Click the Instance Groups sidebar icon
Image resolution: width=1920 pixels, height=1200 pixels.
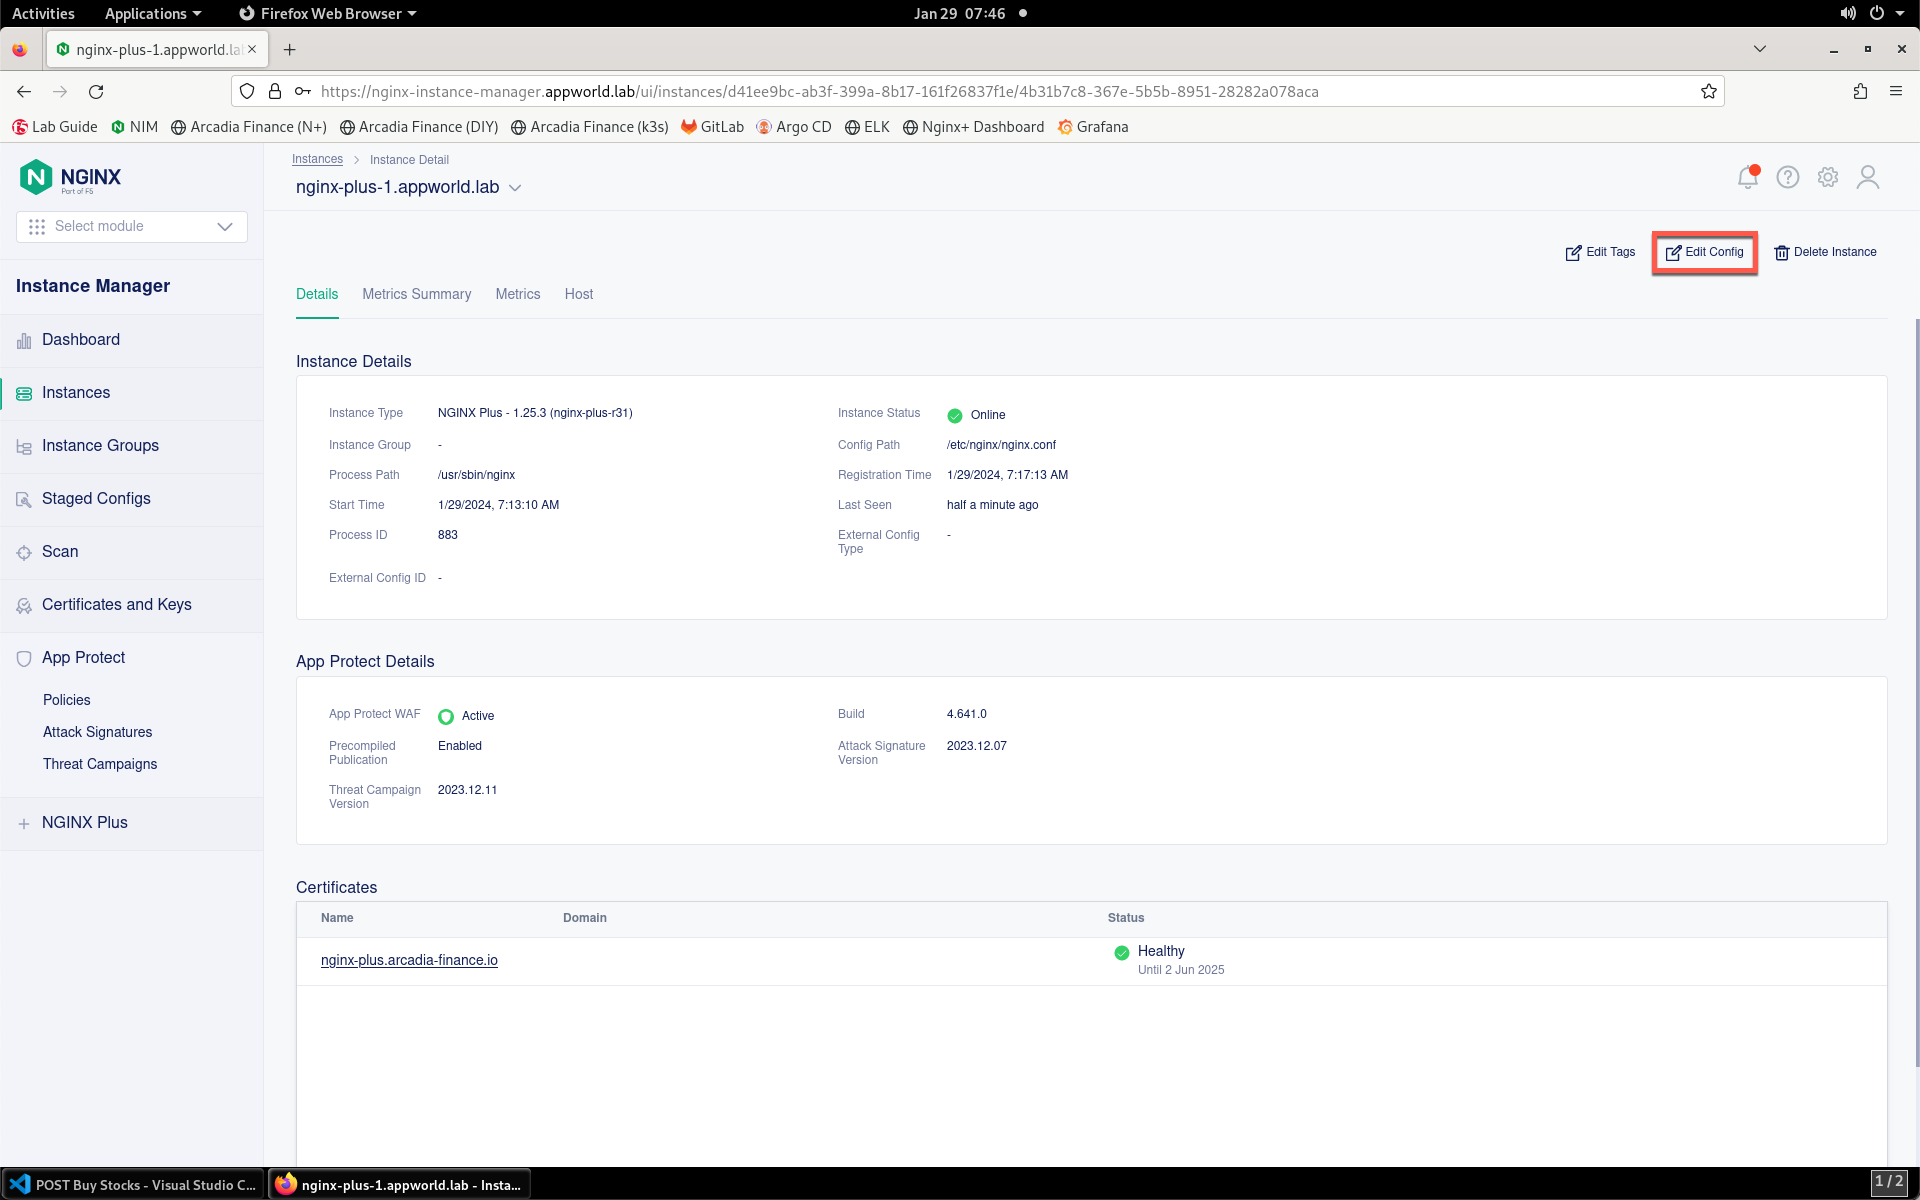(x=24, y=447)
